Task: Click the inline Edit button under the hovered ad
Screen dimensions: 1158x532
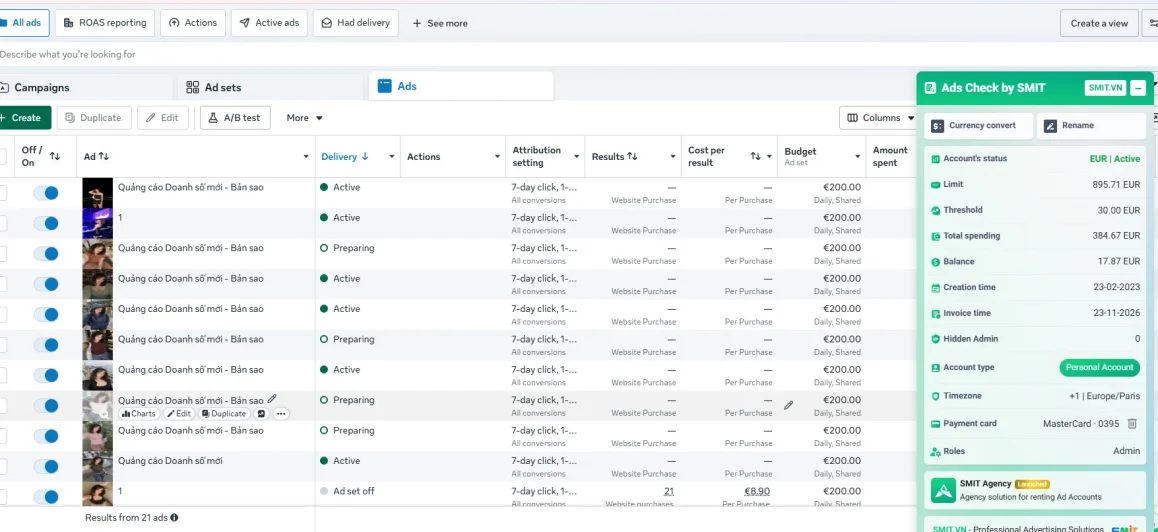Action: click(x=179, y=414)
